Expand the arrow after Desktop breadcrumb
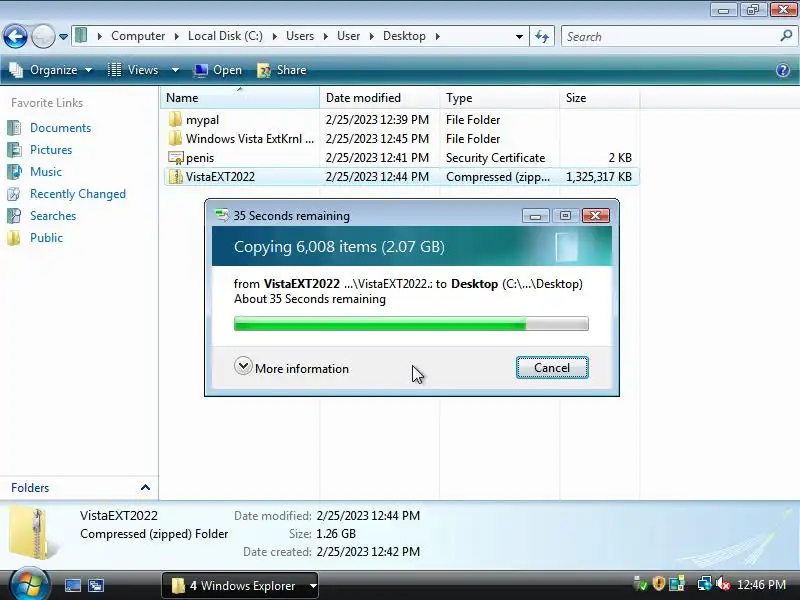 (x=438, y=37)
